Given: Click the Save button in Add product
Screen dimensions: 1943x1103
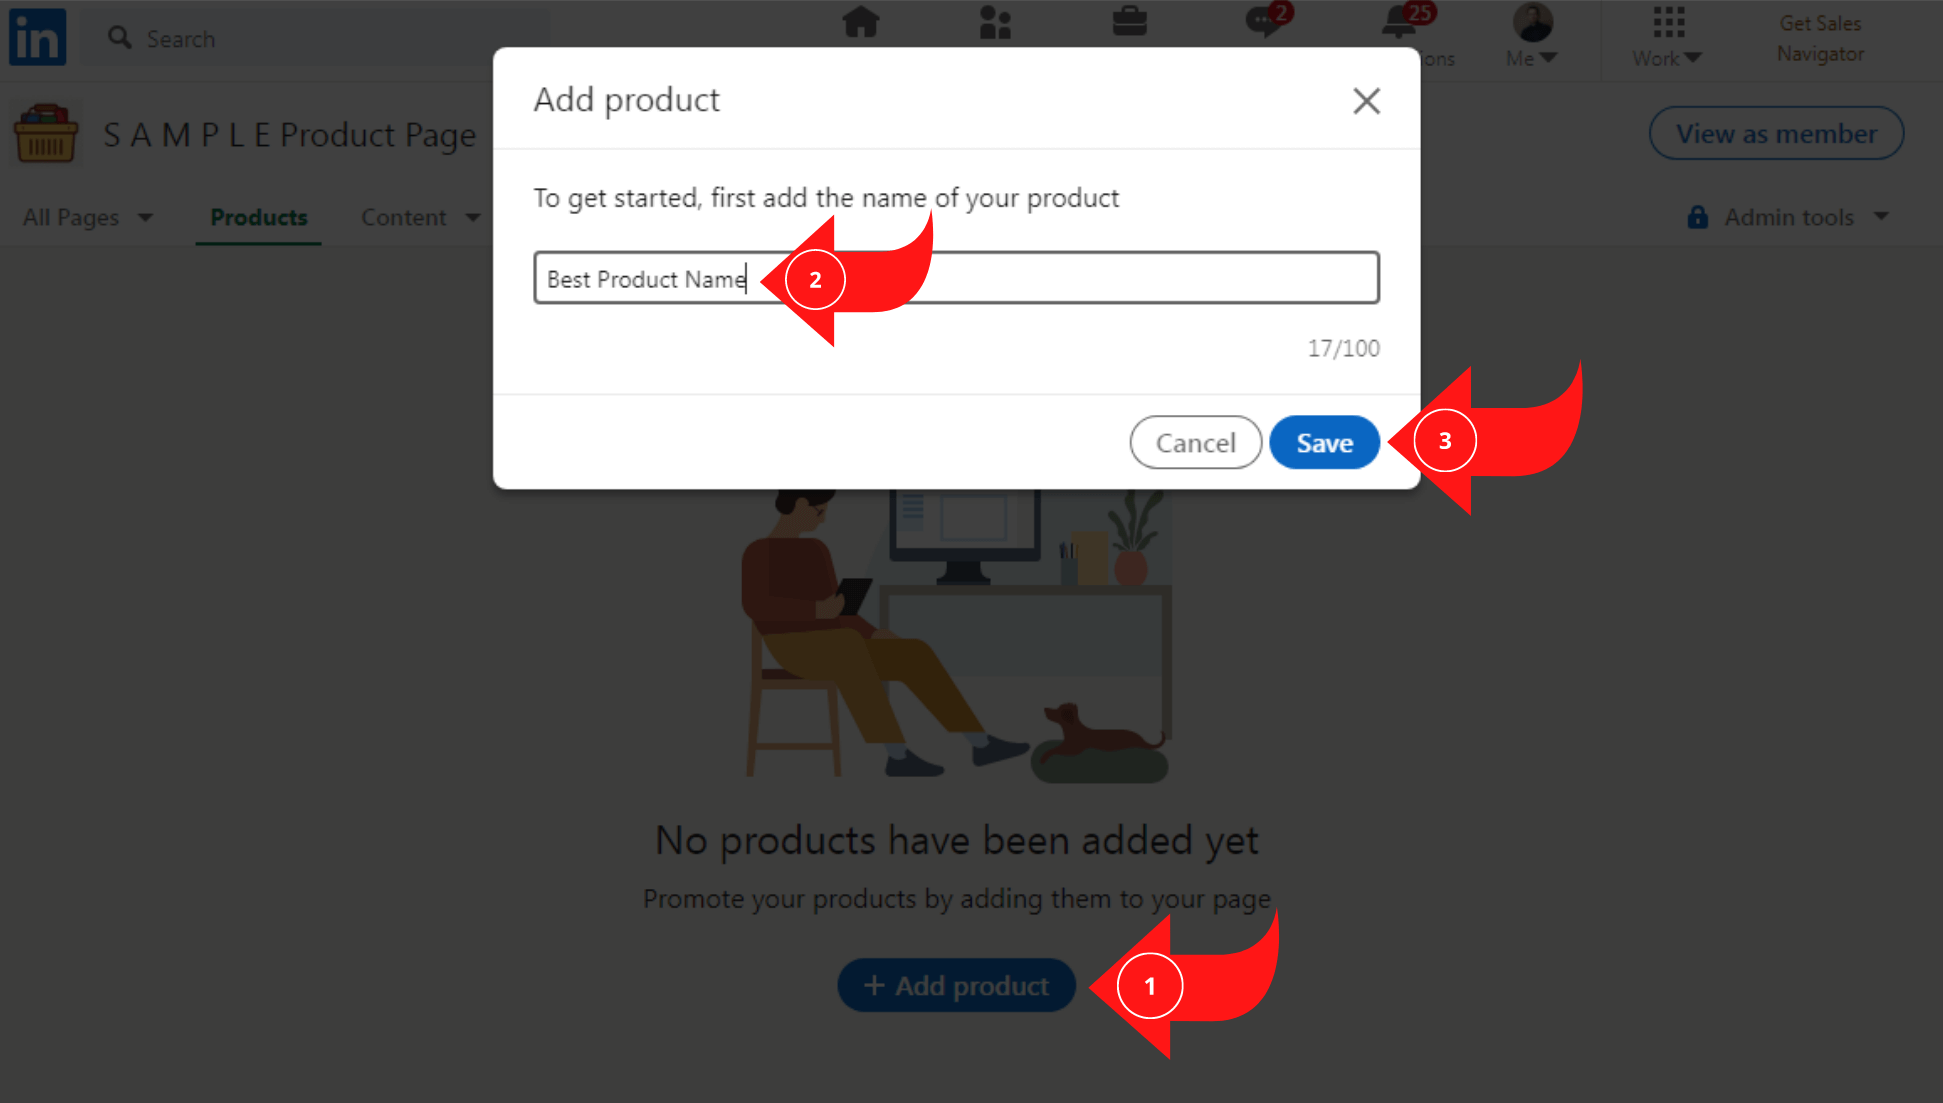Looking at the screenshot, I should pos(1322,441).
